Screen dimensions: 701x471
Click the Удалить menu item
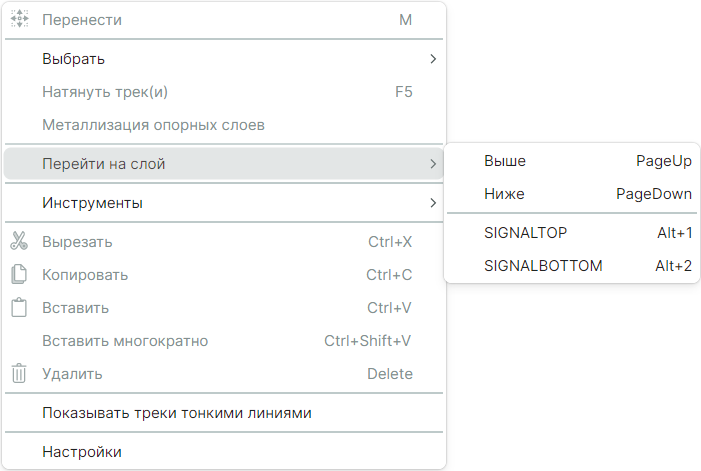pyautogui.click(x=72, y=373)
